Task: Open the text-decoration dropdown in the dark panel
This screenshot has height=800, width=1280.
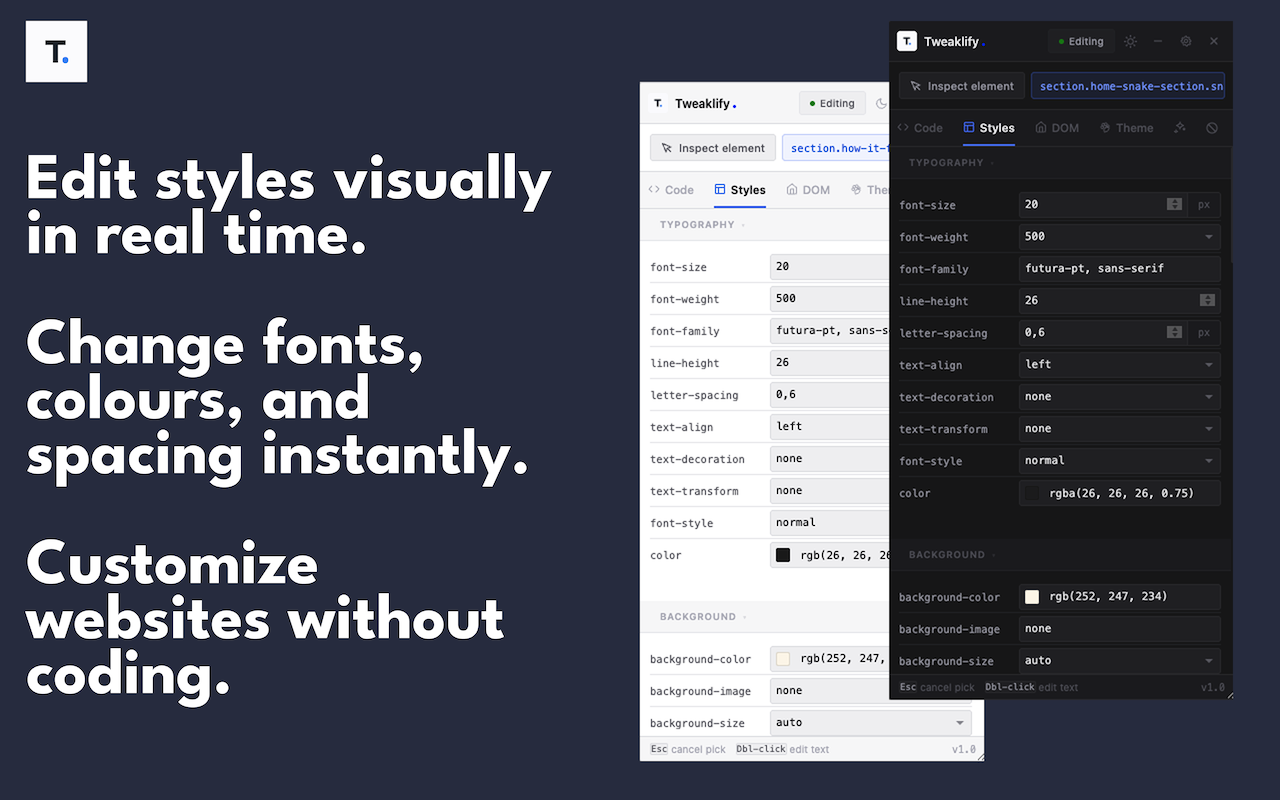Action: coord(1120,397)
